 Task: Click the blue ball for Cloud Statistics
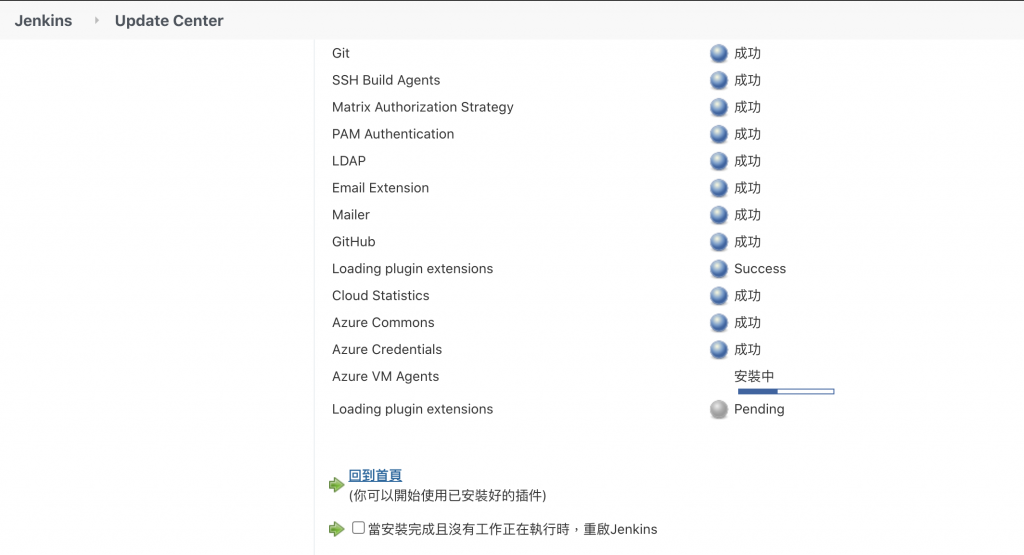tap(718, 296)
